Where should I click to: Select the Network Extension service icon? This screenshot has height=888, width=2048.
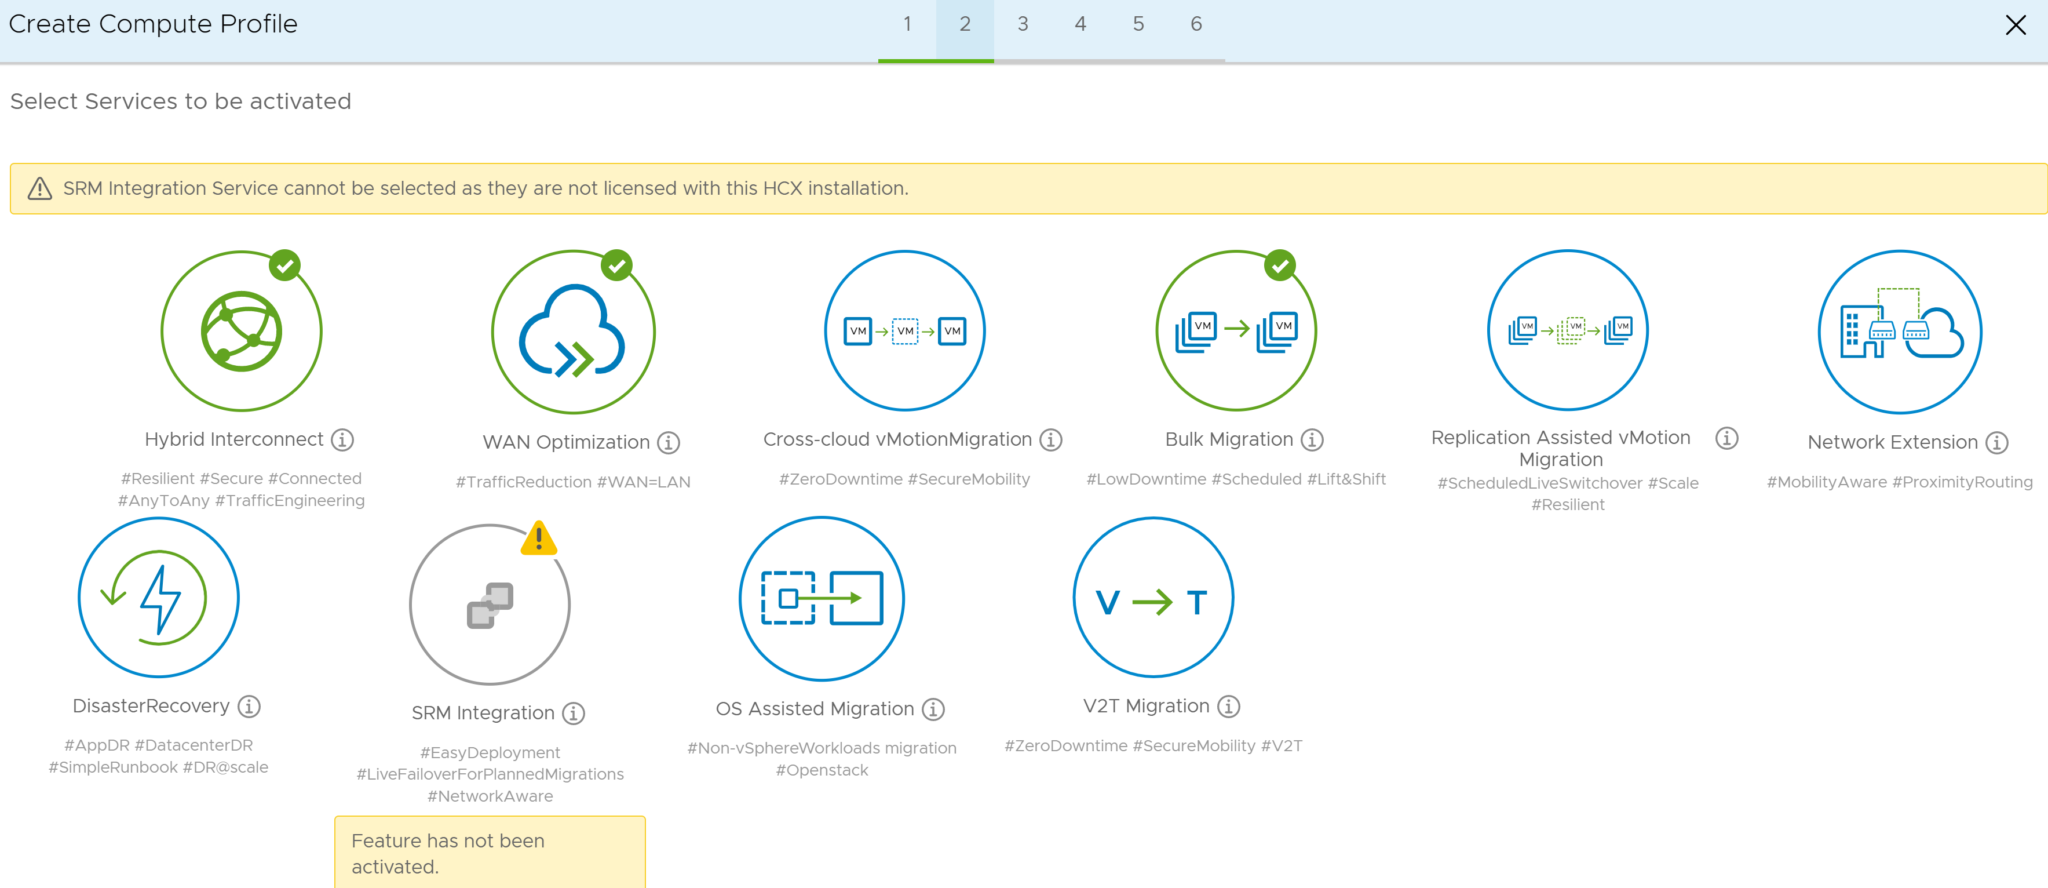pyautogui.click(x=1899, y=331)
